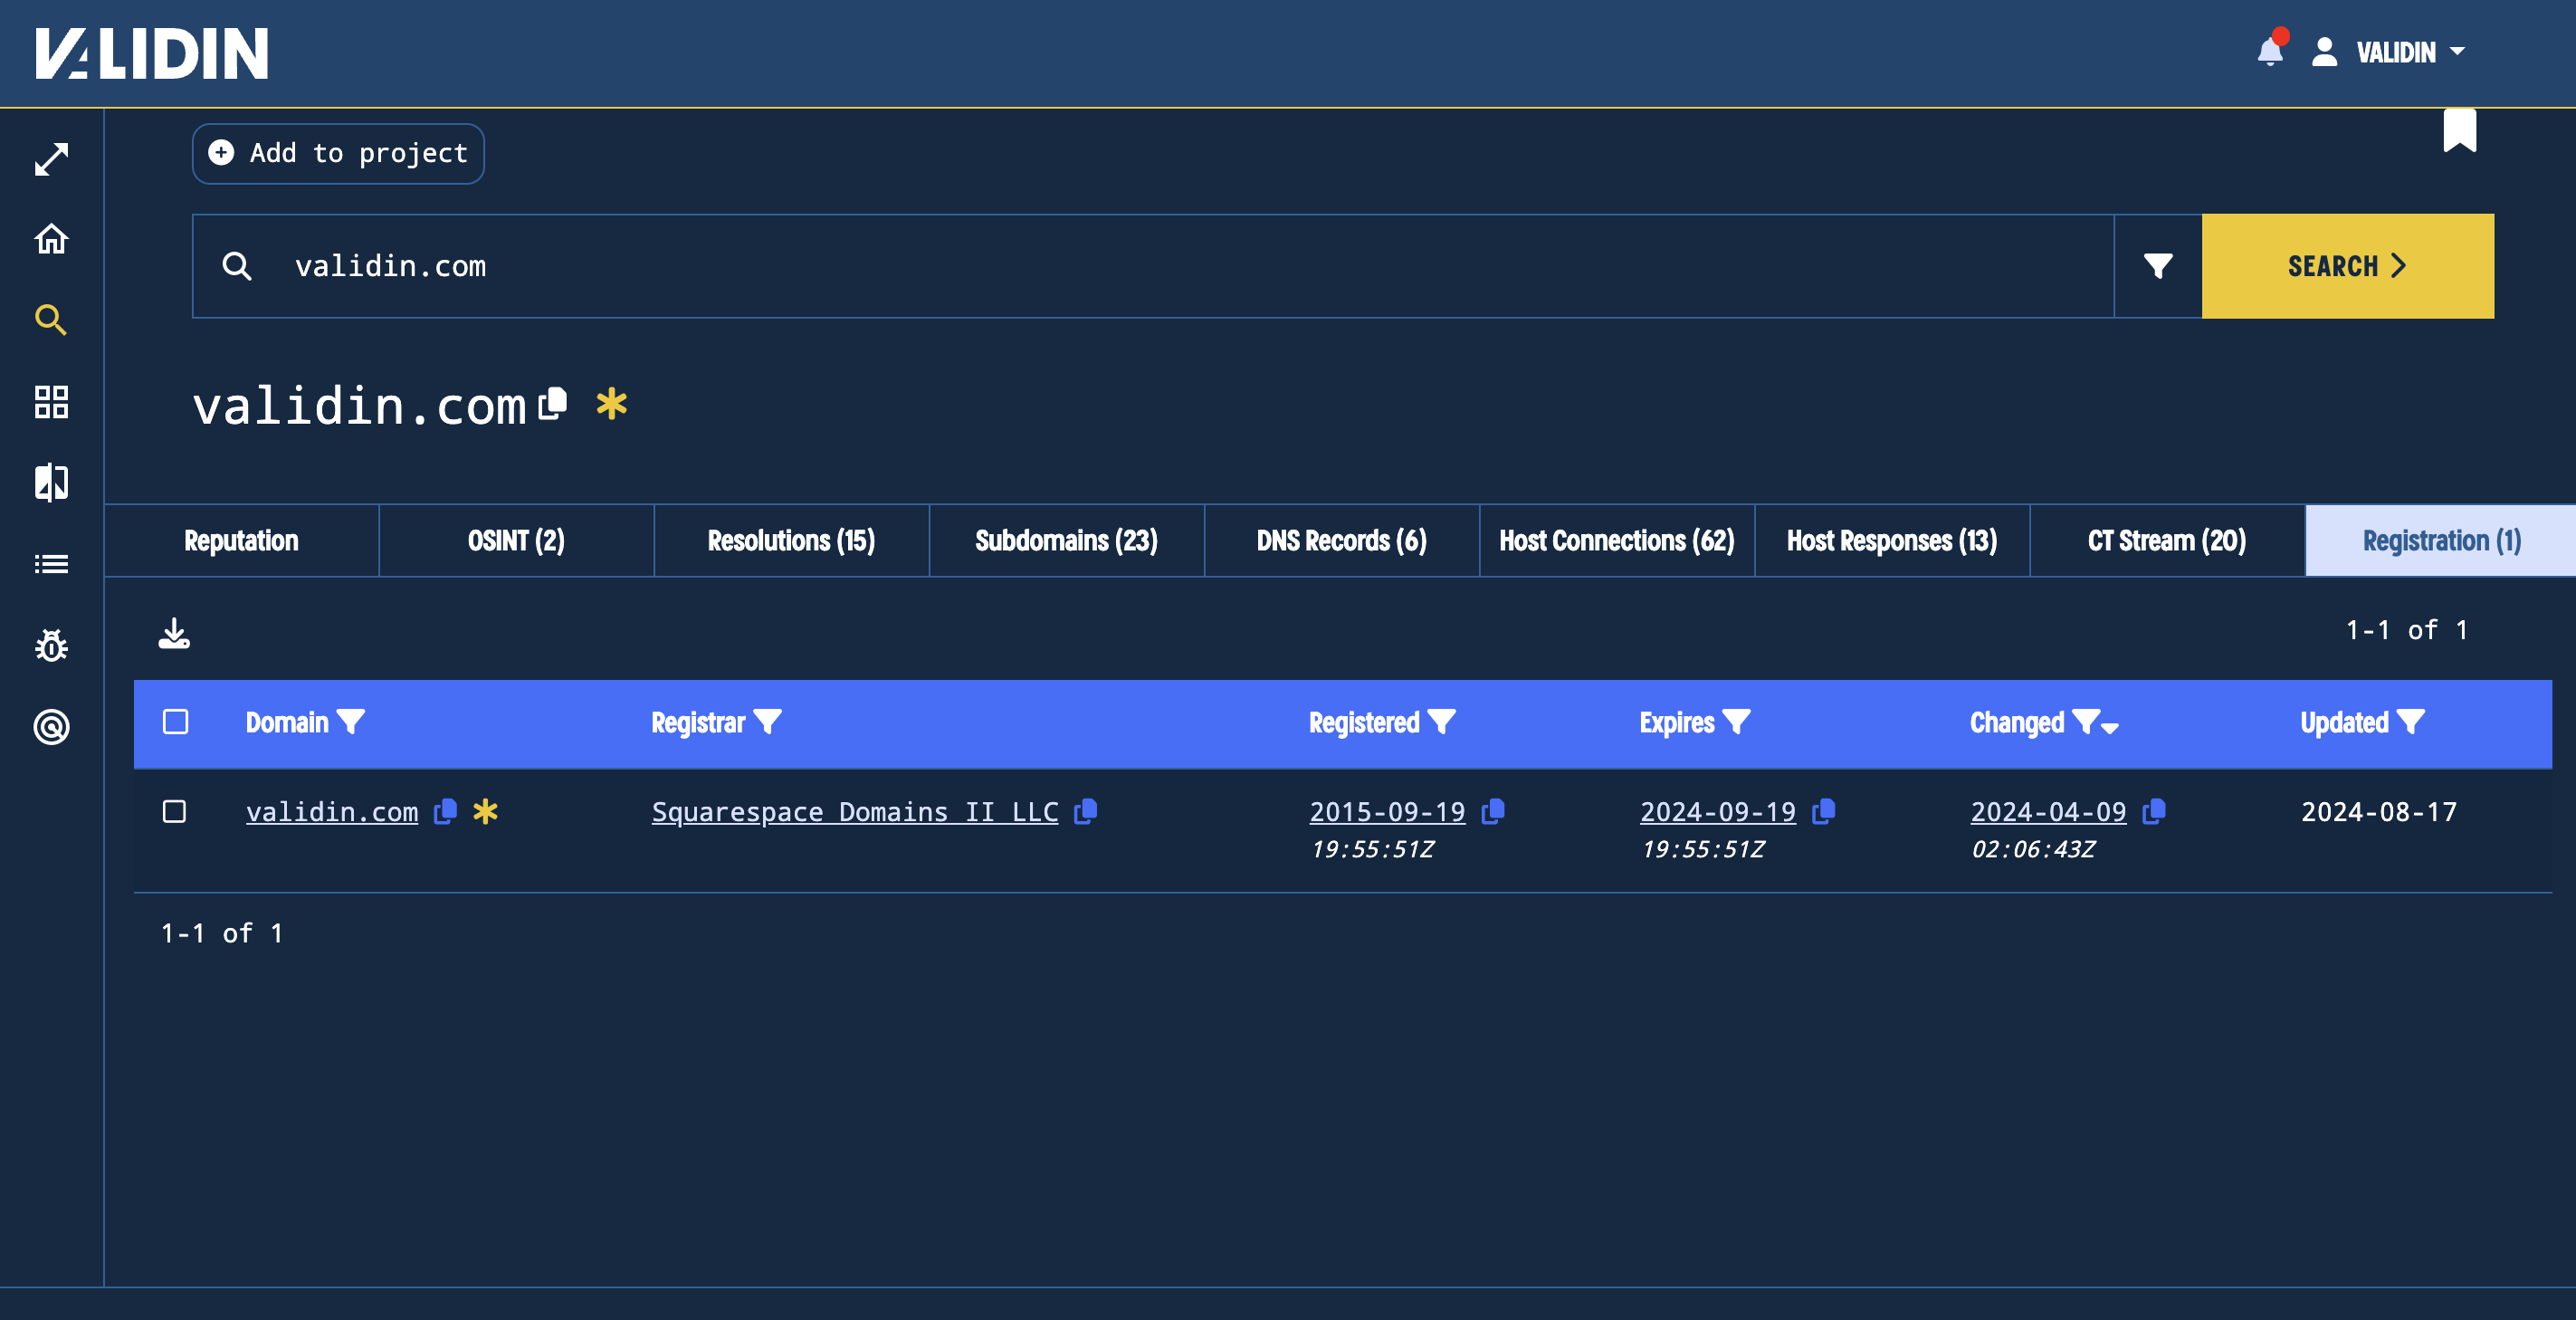The image size is (2576, 1320).
Task: Open the search filter funnel button
Action: pos(2158,266)
